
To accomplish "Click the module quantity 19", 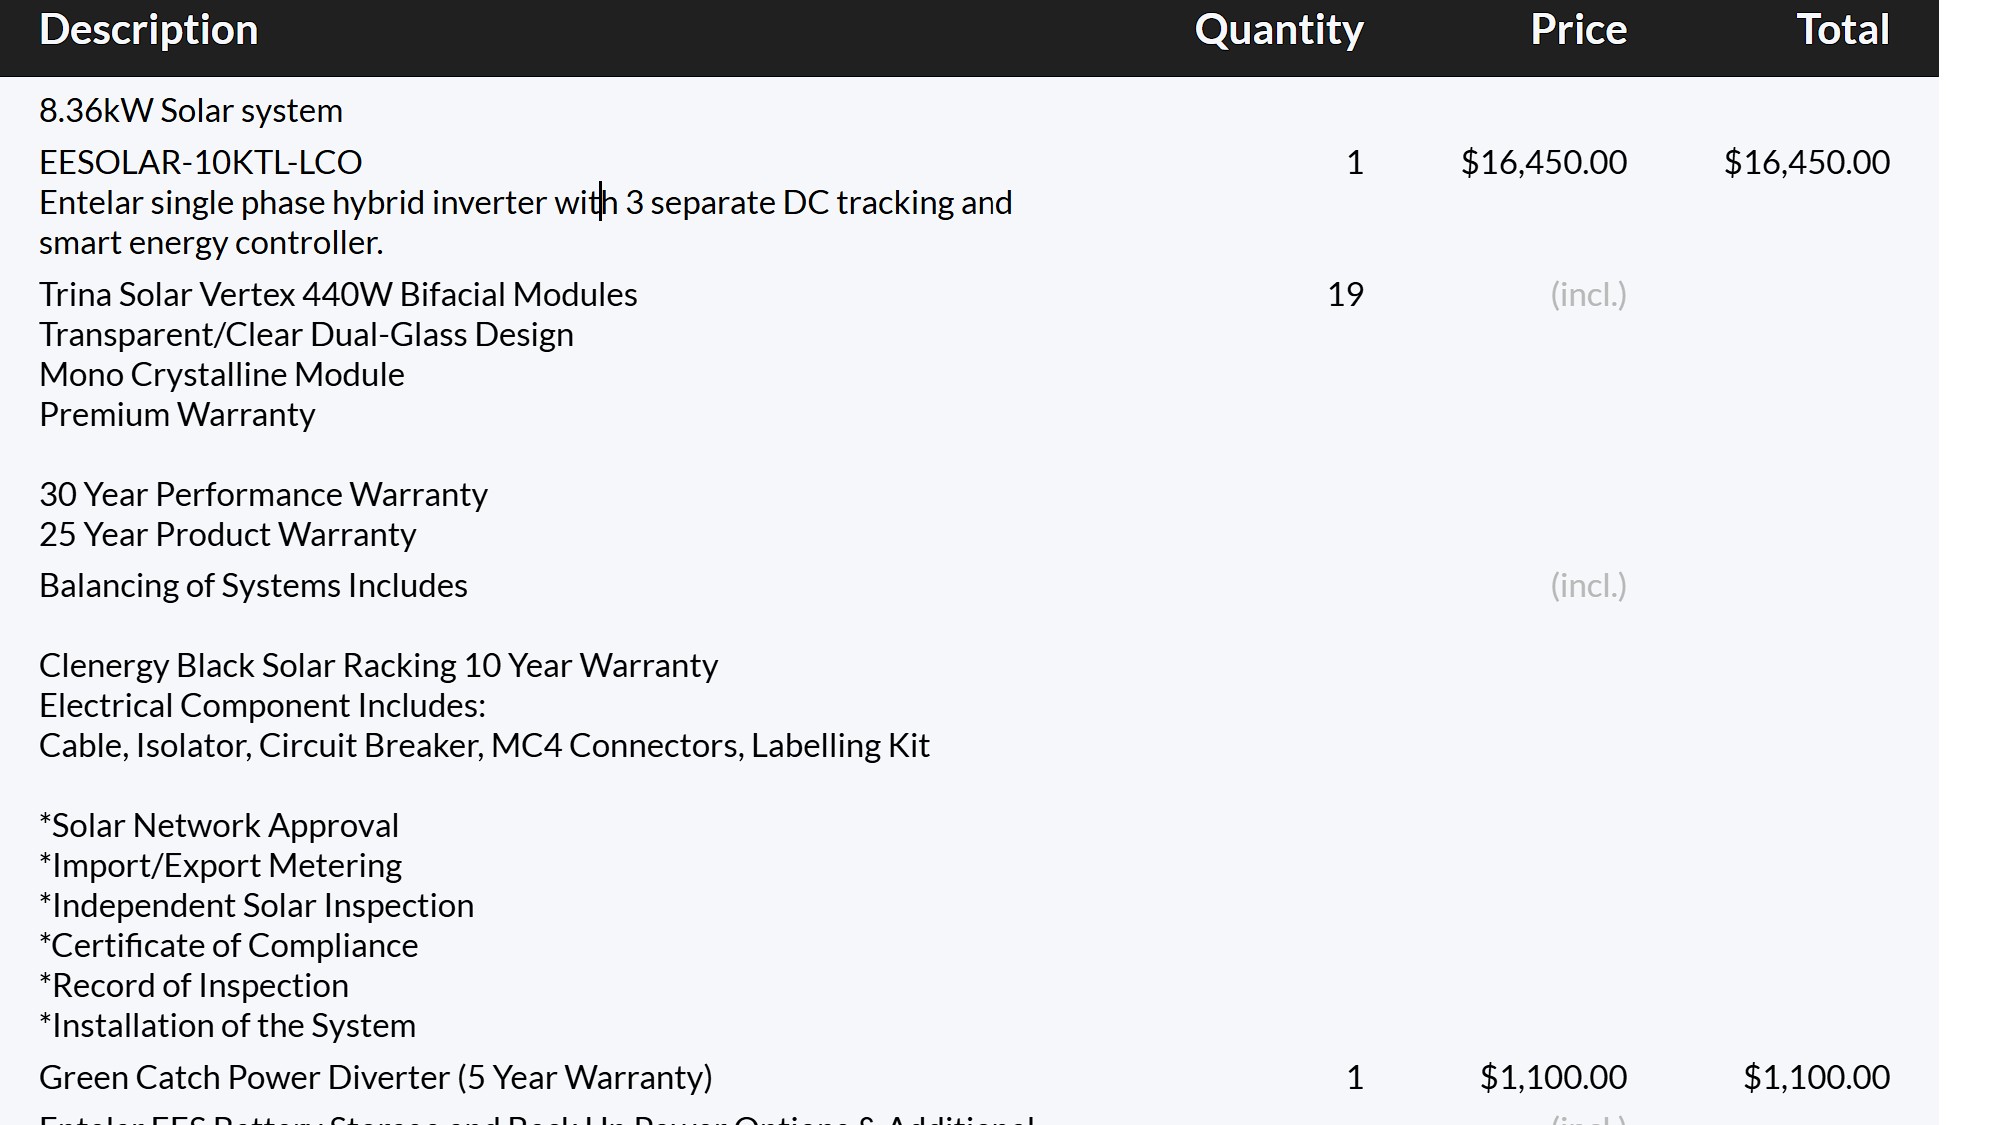I will pos(1345,295).
